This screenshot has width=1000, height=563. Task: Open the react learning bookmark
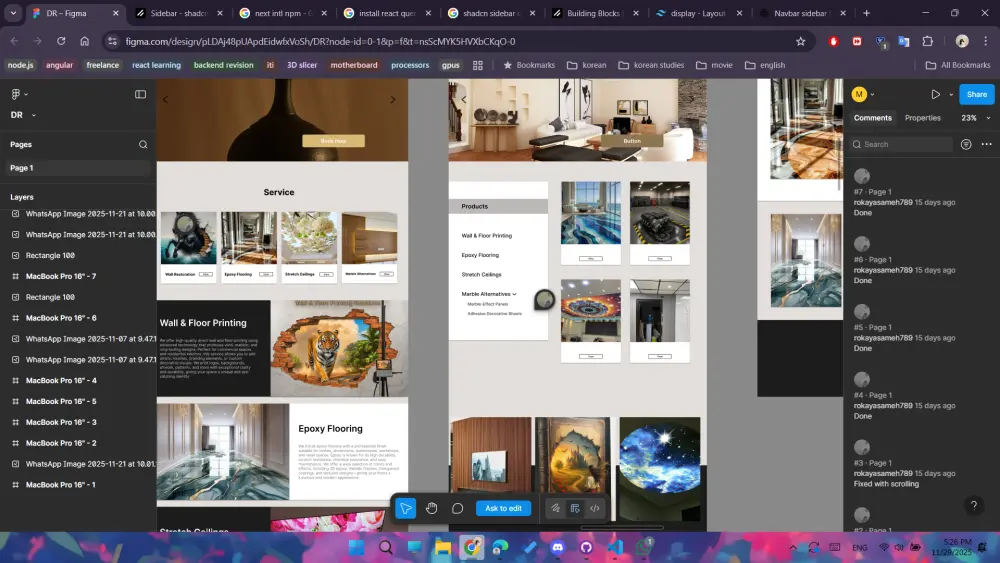156,65
